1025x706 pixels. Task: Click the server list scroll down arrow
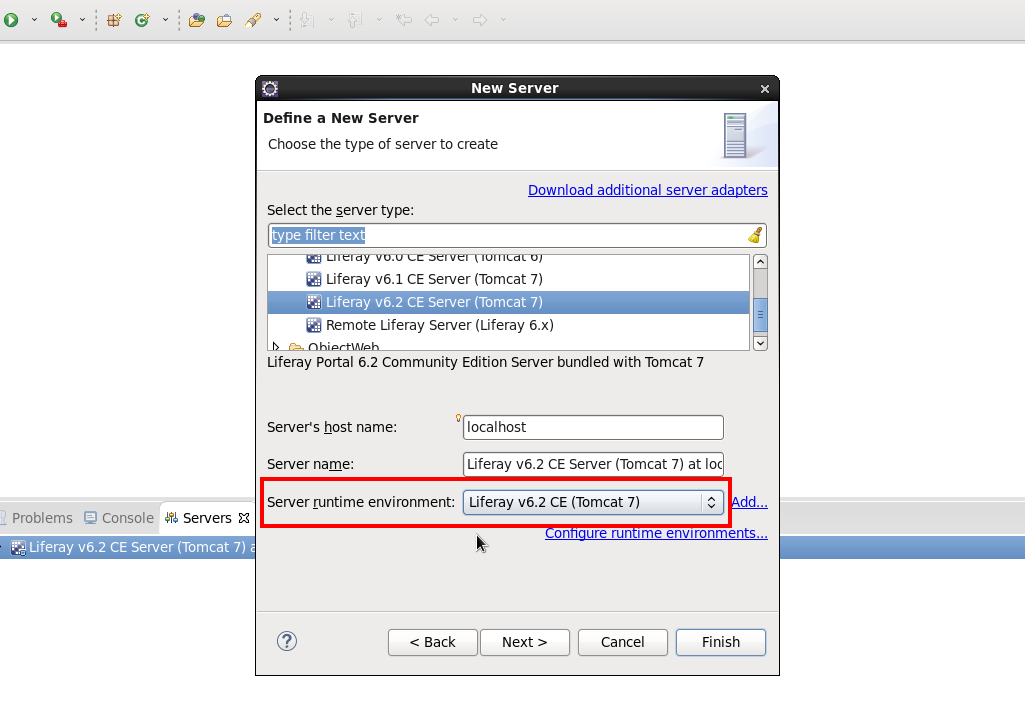pyautogui.click(x=760, y=343)
